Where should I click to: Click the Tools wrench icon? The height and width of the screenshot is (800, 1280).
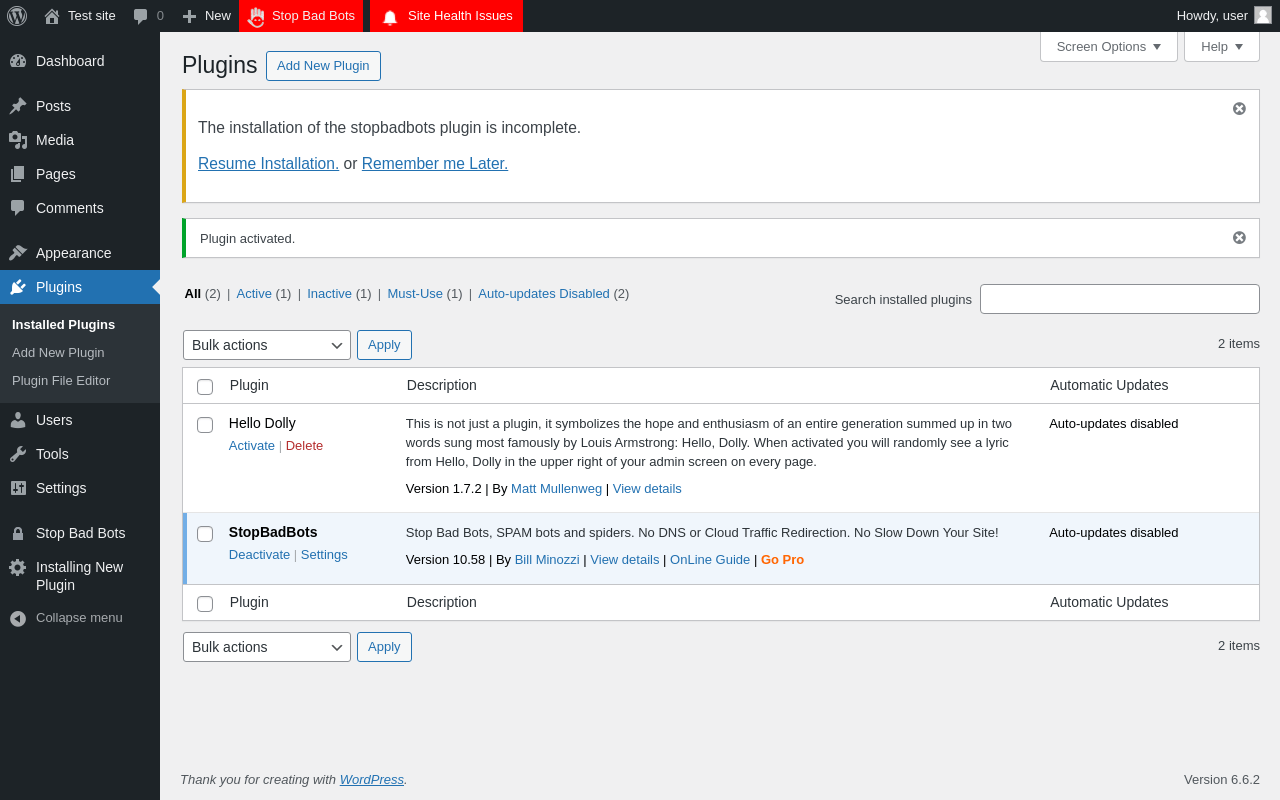(x=18, y=454)
